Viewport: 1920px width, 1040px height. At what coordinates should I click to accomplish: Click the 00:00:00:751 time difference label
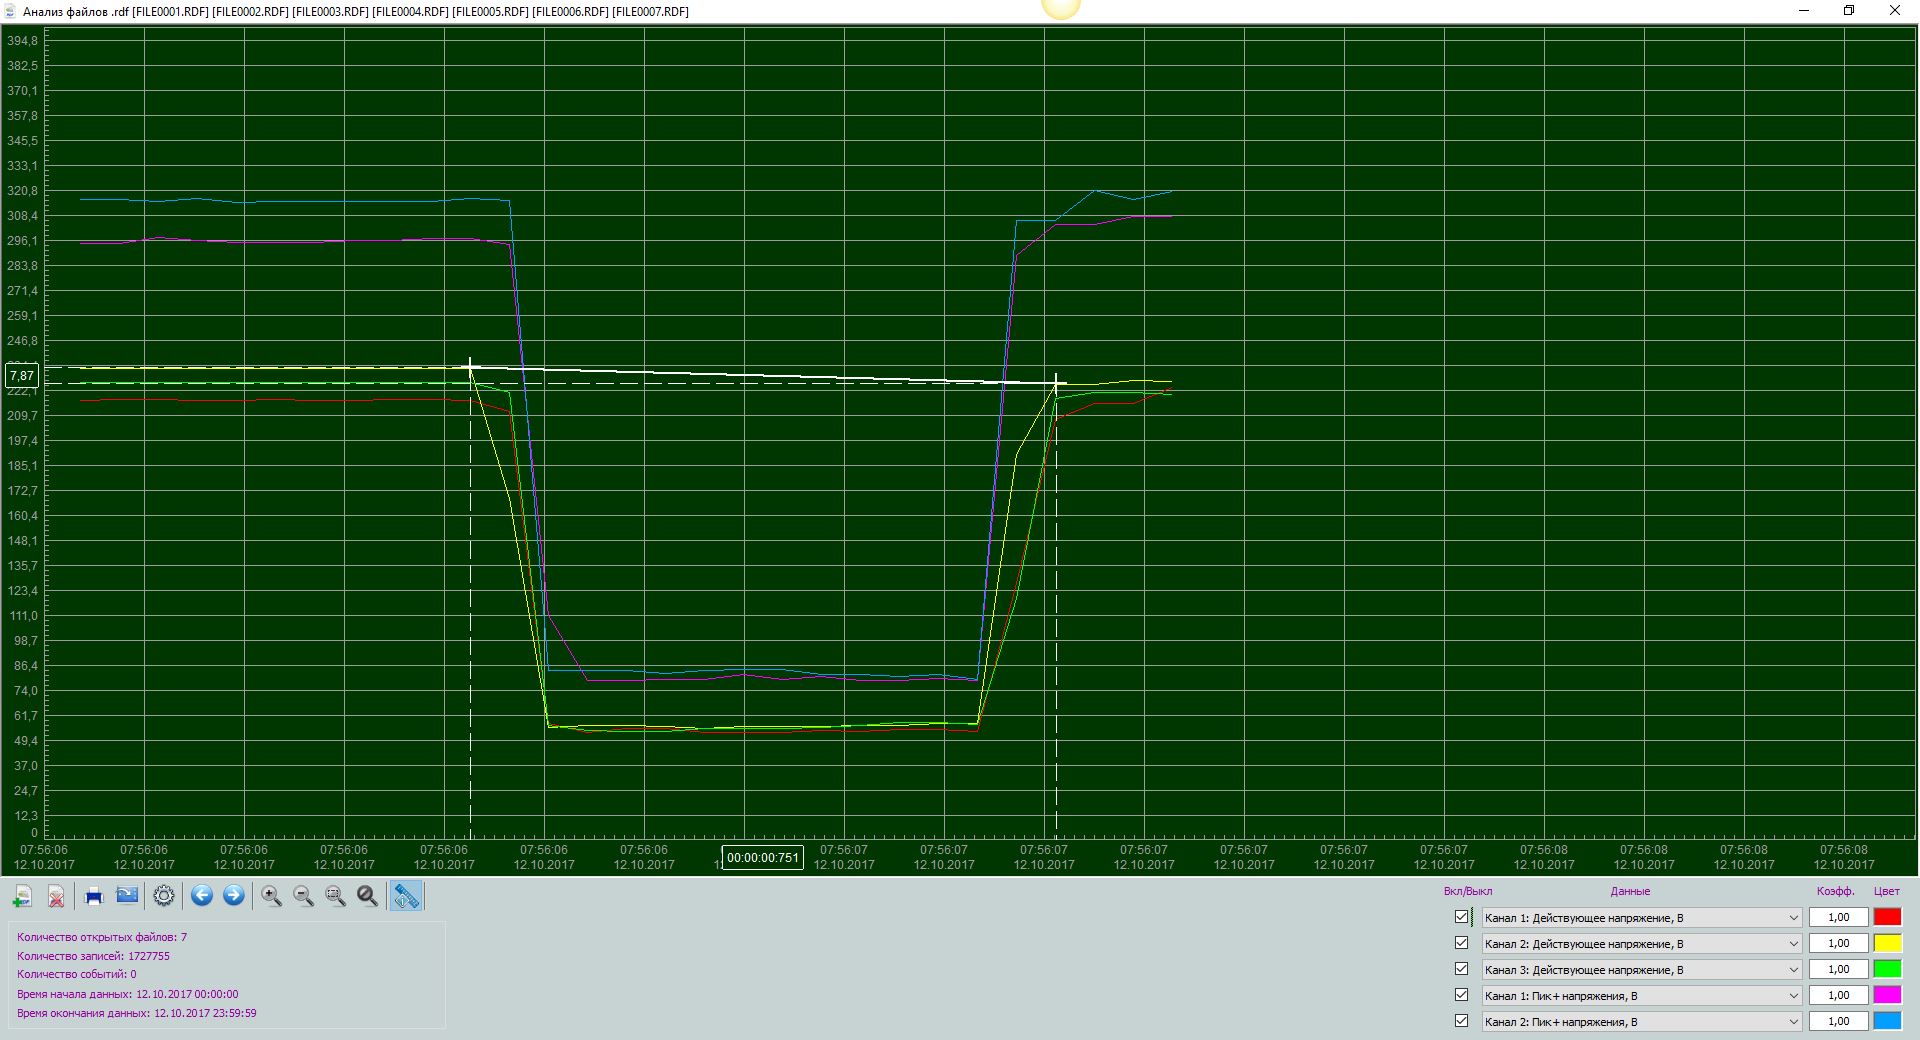pos(763,857)
